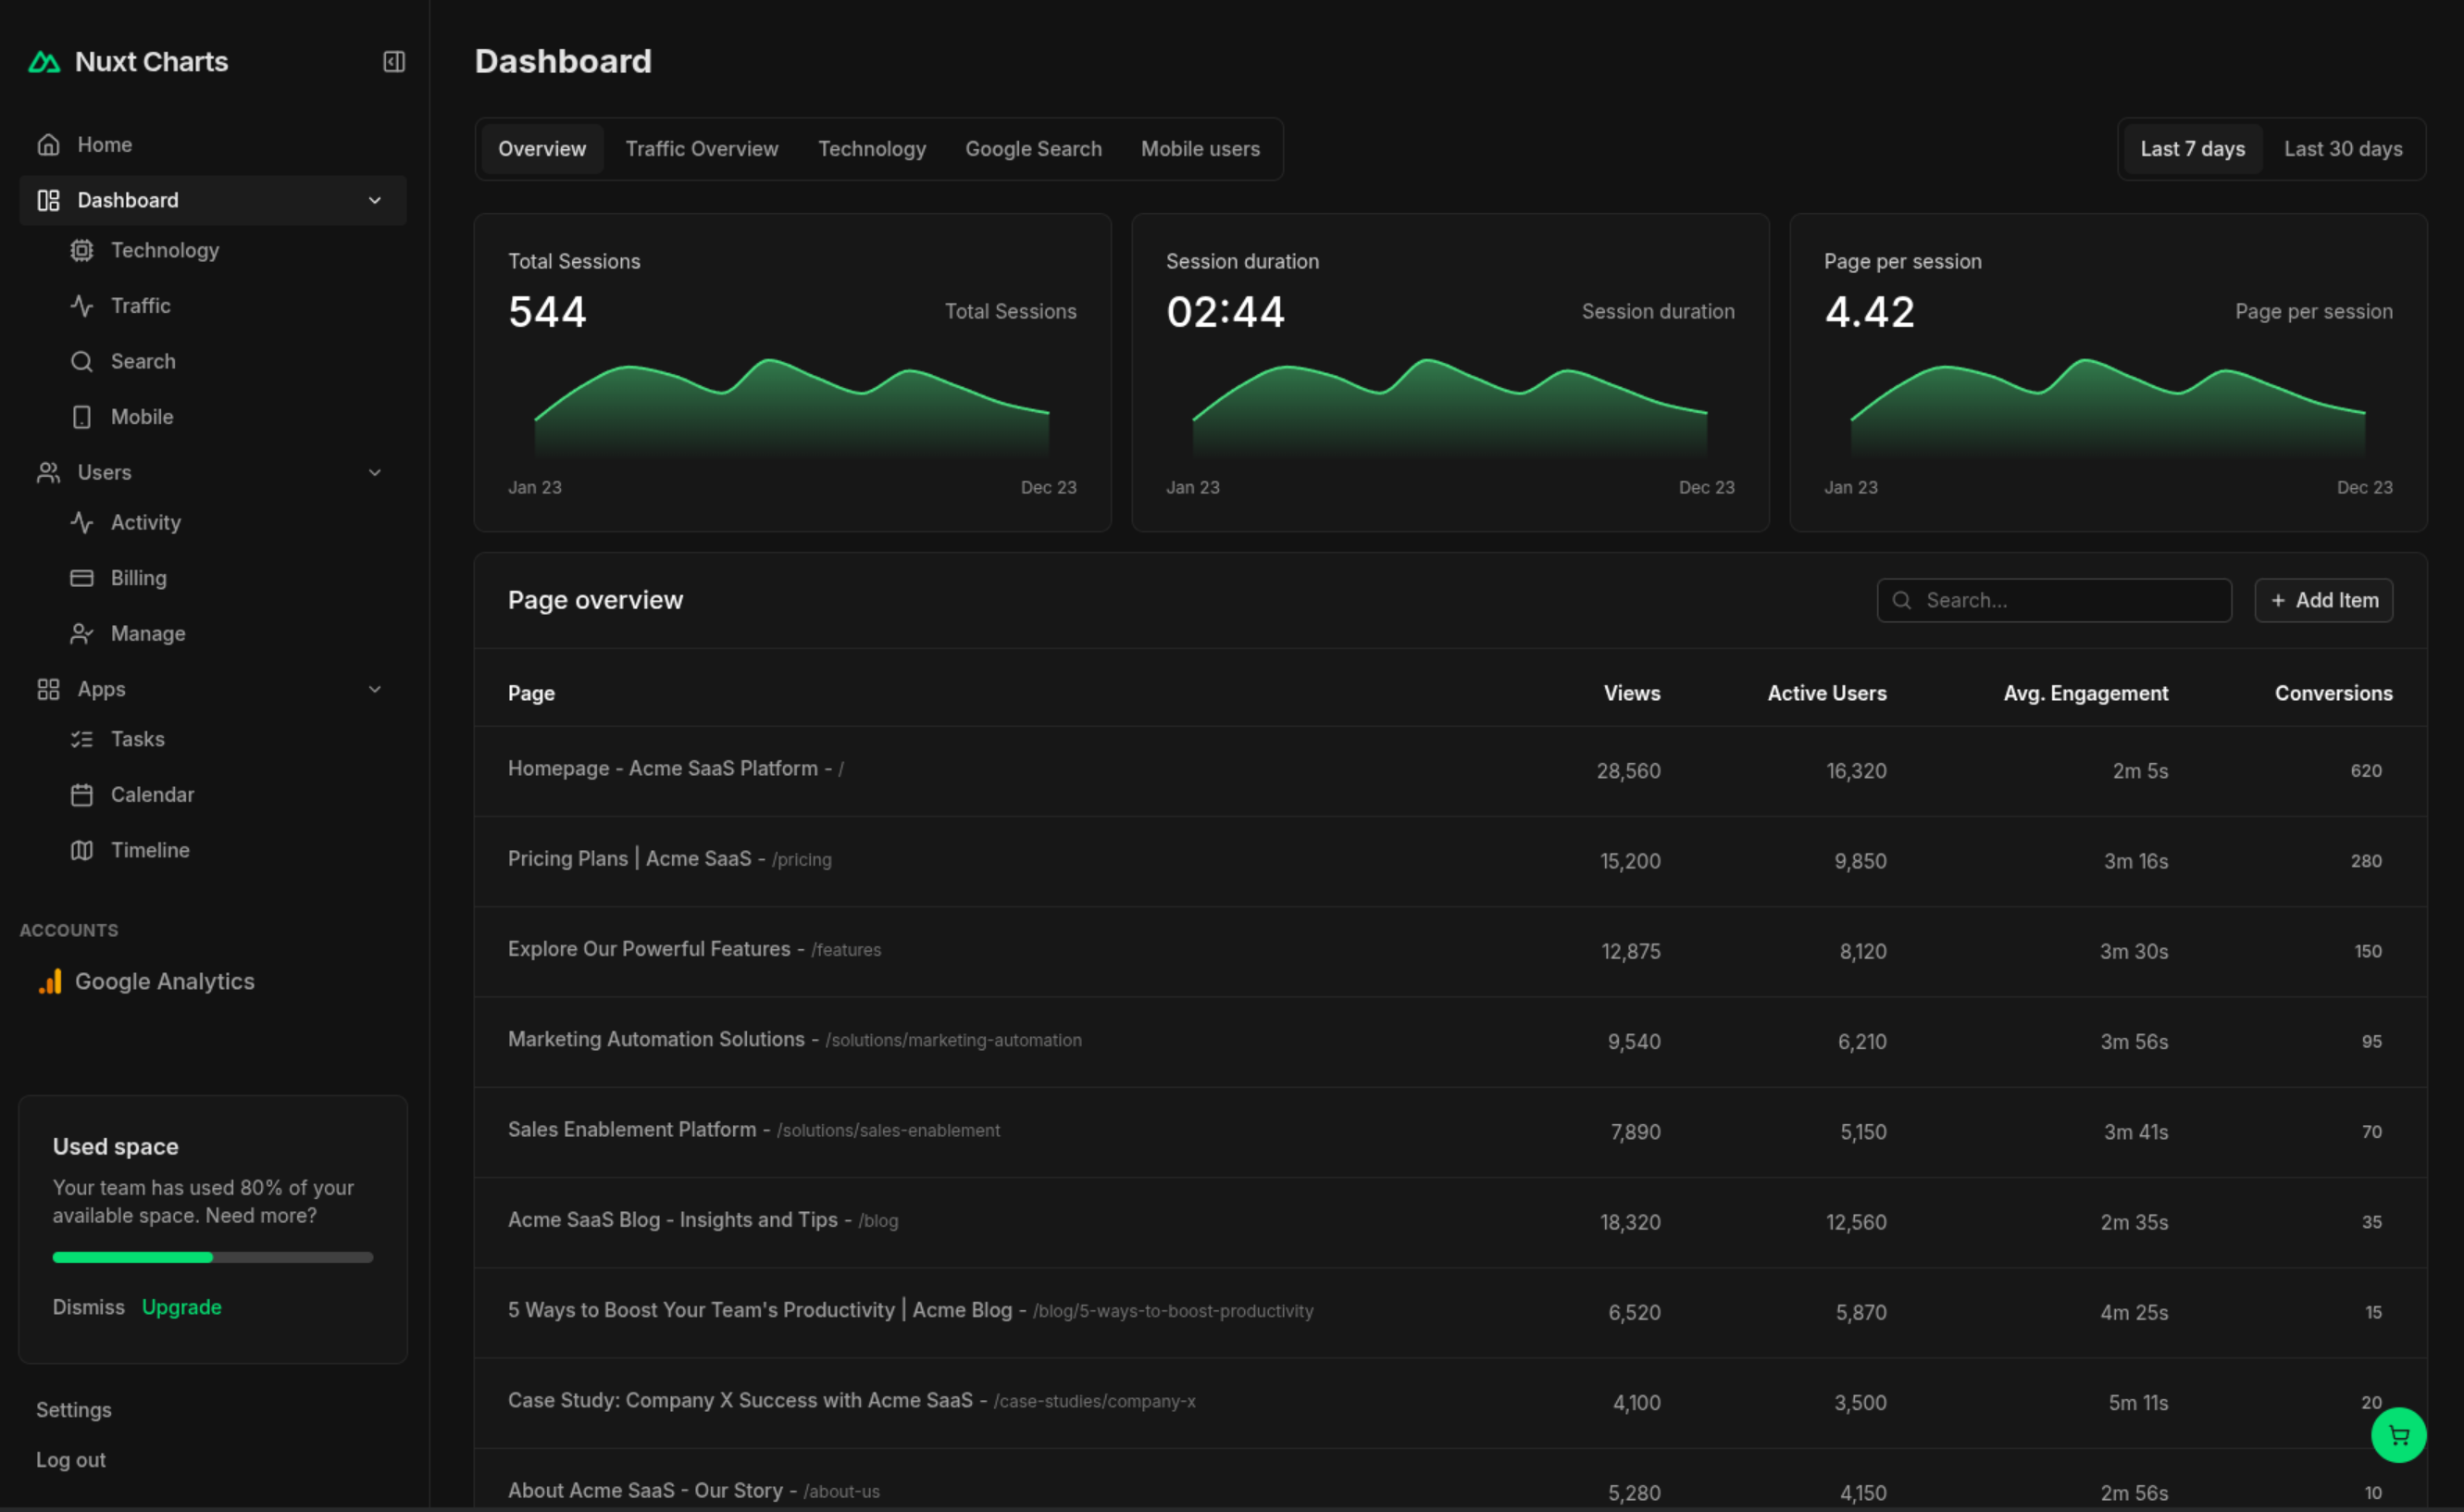Select the 5 Ways to Boost Productivity row
Image resolution: width=2464 pixels, height=1512 pixels.
pos(1450,1312)
